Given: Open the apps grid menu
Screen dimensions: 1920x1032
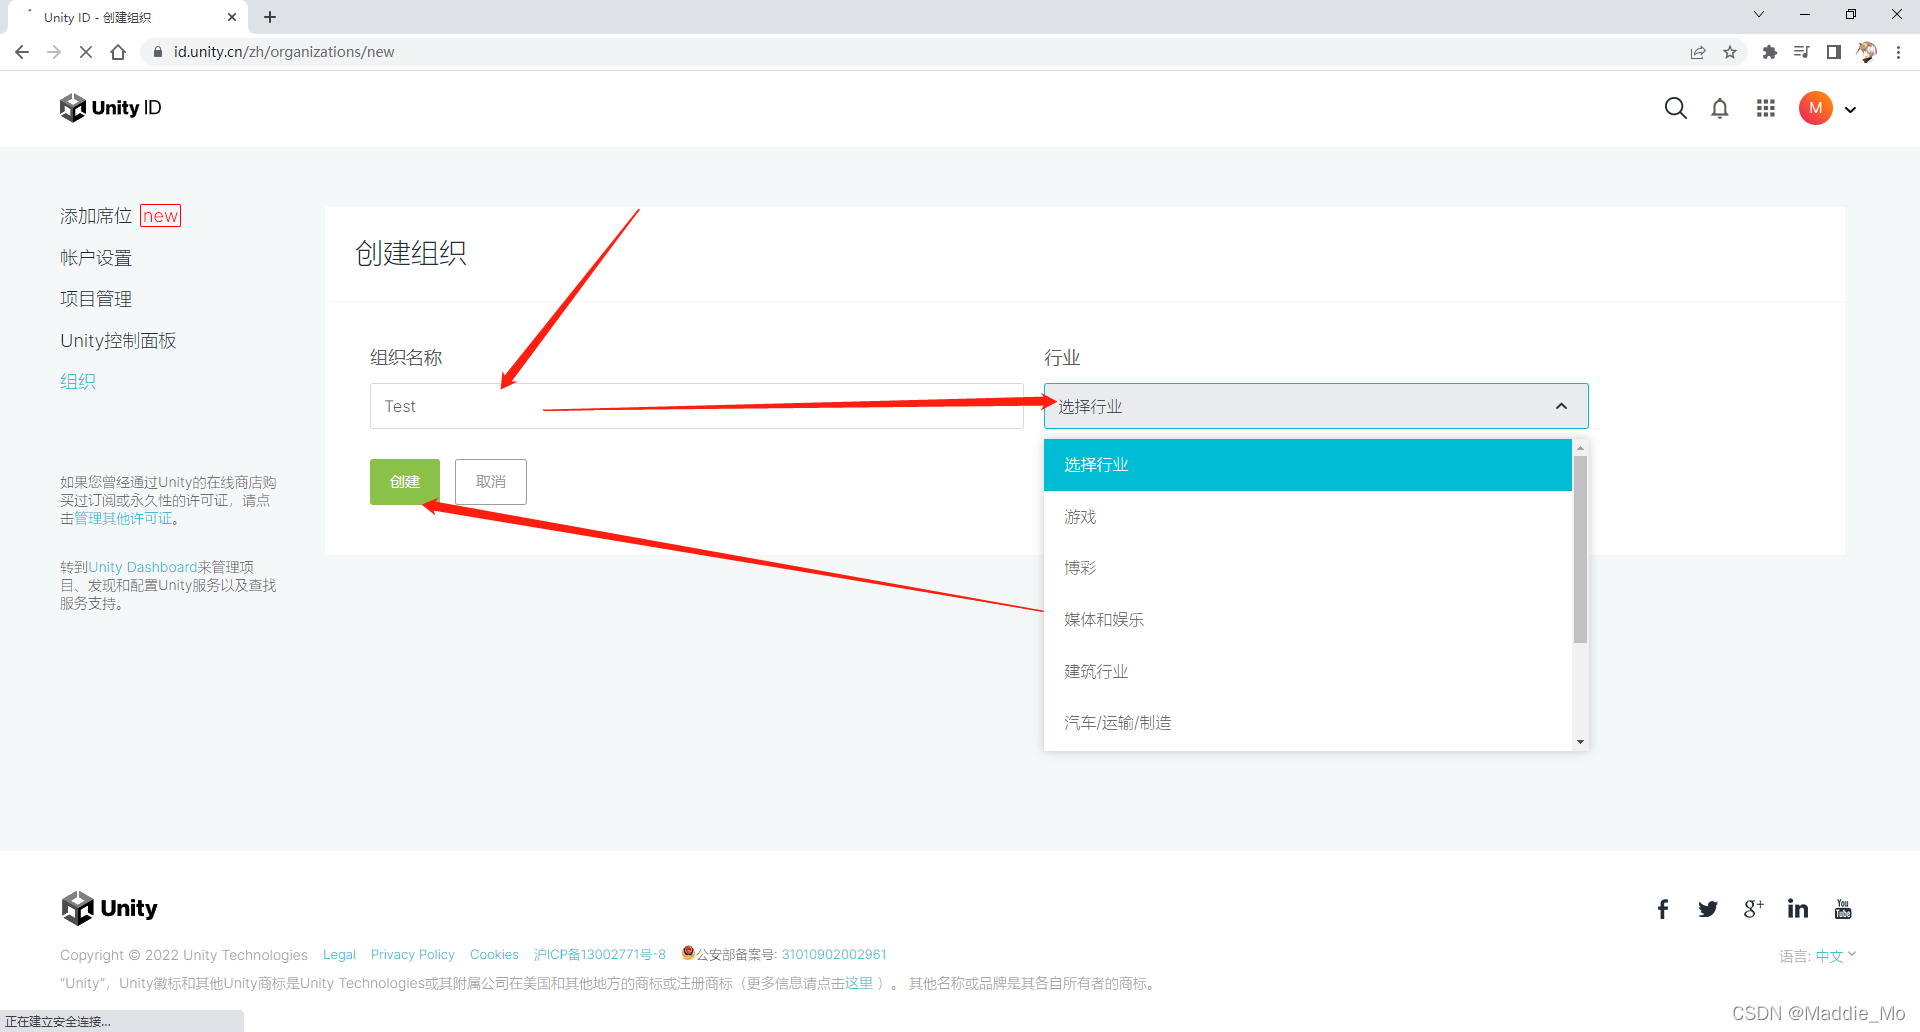Looking at the screenshot, I should coord(1766,108).
